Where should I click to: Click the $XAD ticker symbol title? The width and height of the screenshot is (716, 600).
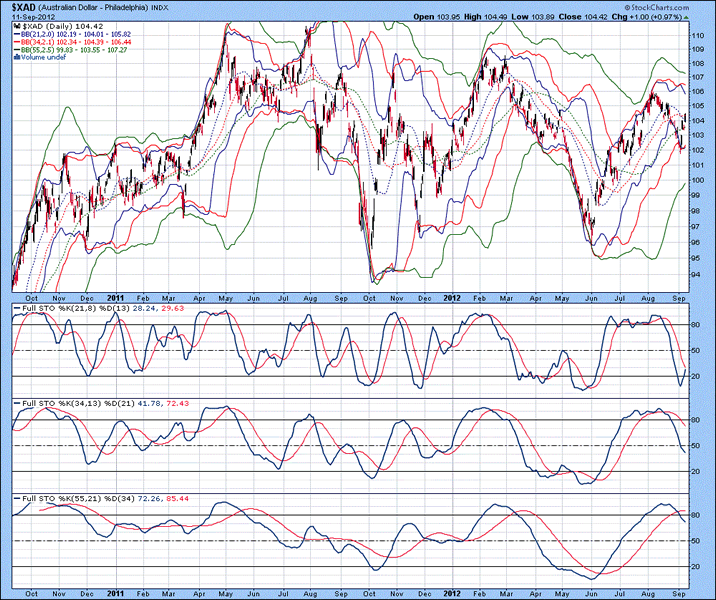click(x=21, y=6)
